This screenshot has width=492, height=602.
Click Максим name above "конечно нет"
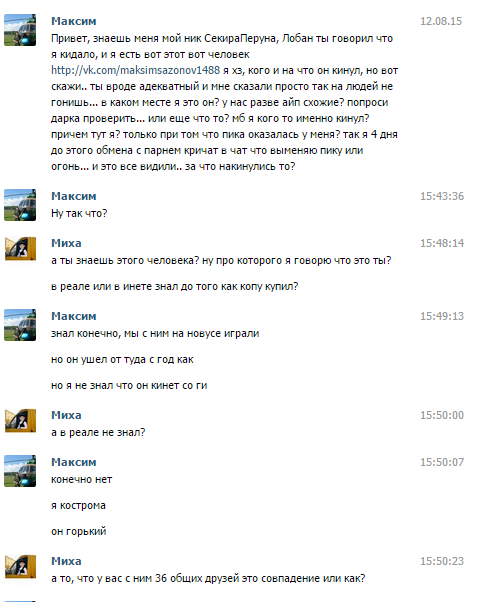pyautogui.click(x=74, y=462)
